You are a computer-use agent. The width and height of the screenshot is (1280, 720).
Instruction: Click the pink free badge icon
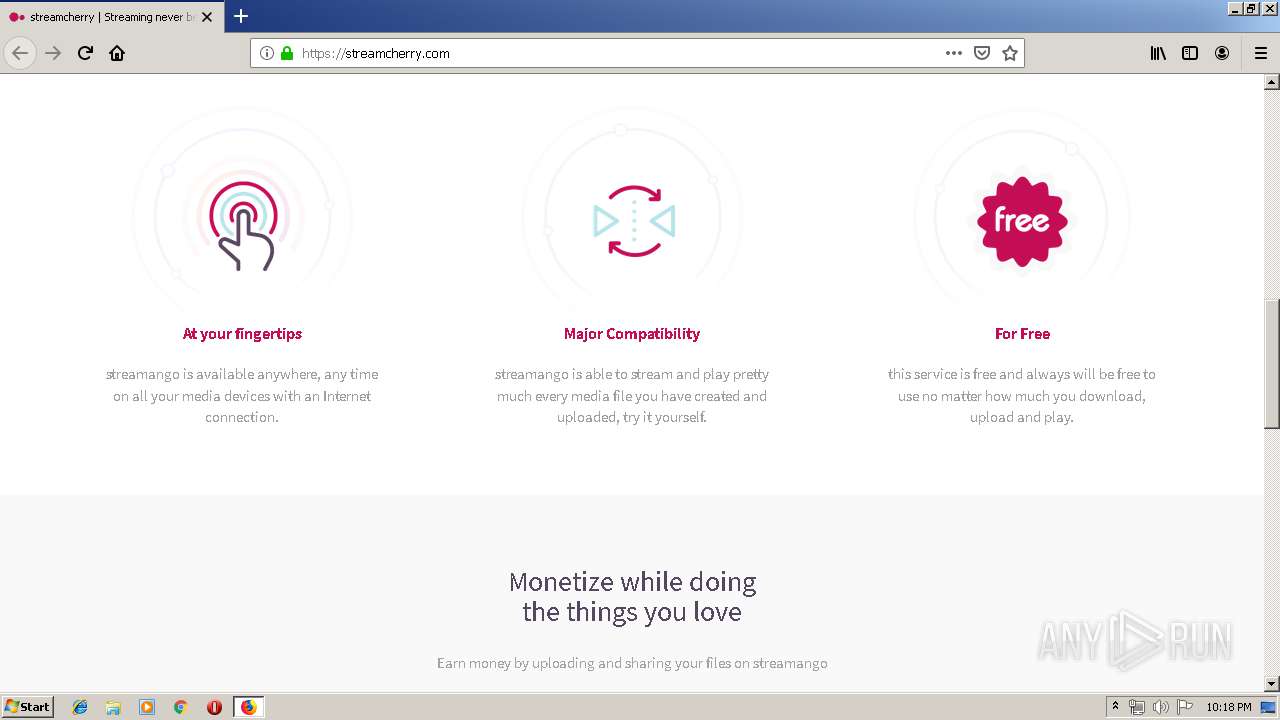(1022, 221)
